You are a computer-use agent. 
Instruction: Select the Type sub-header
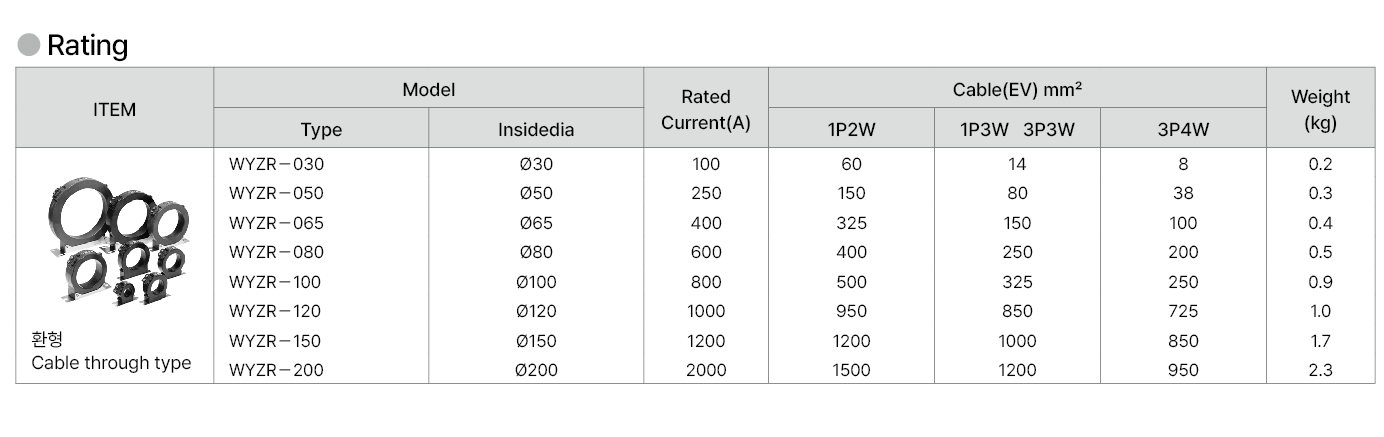click(x=321, y=130)
